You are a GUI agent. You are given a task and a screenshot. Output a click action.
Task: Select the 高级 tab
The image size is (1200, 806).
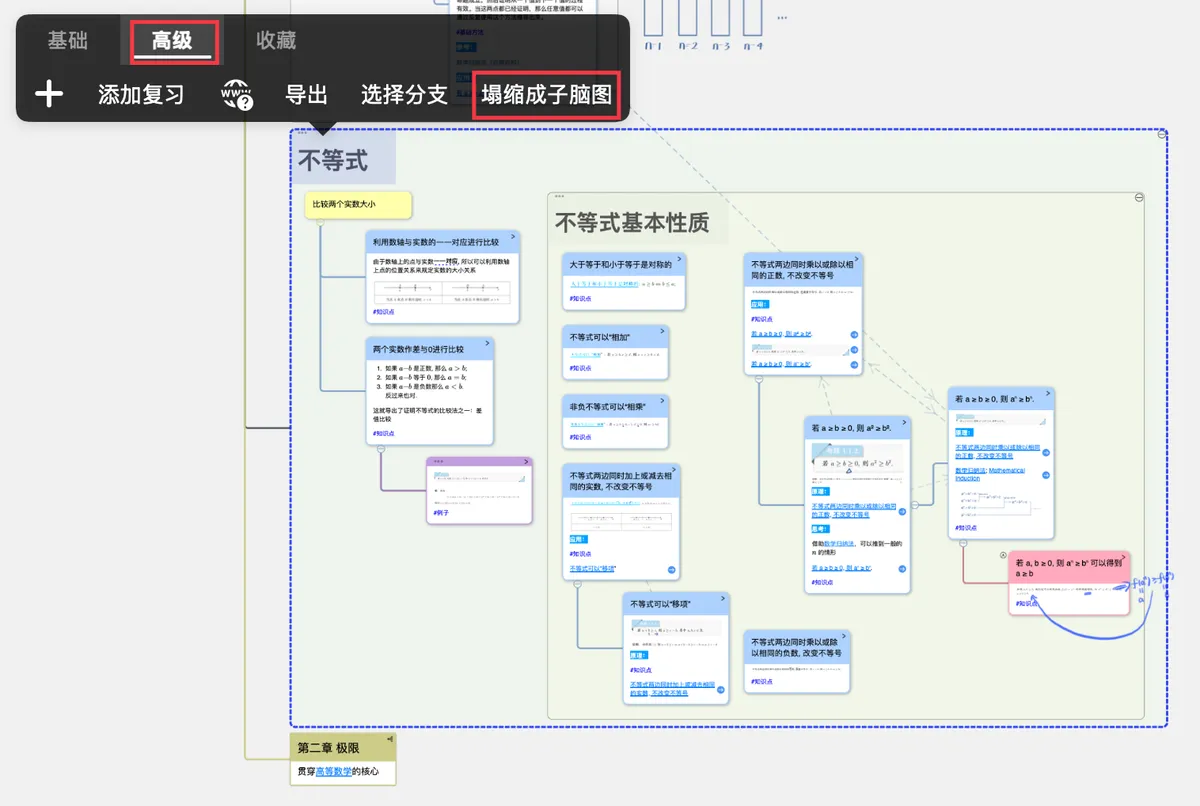click(172, 41)
